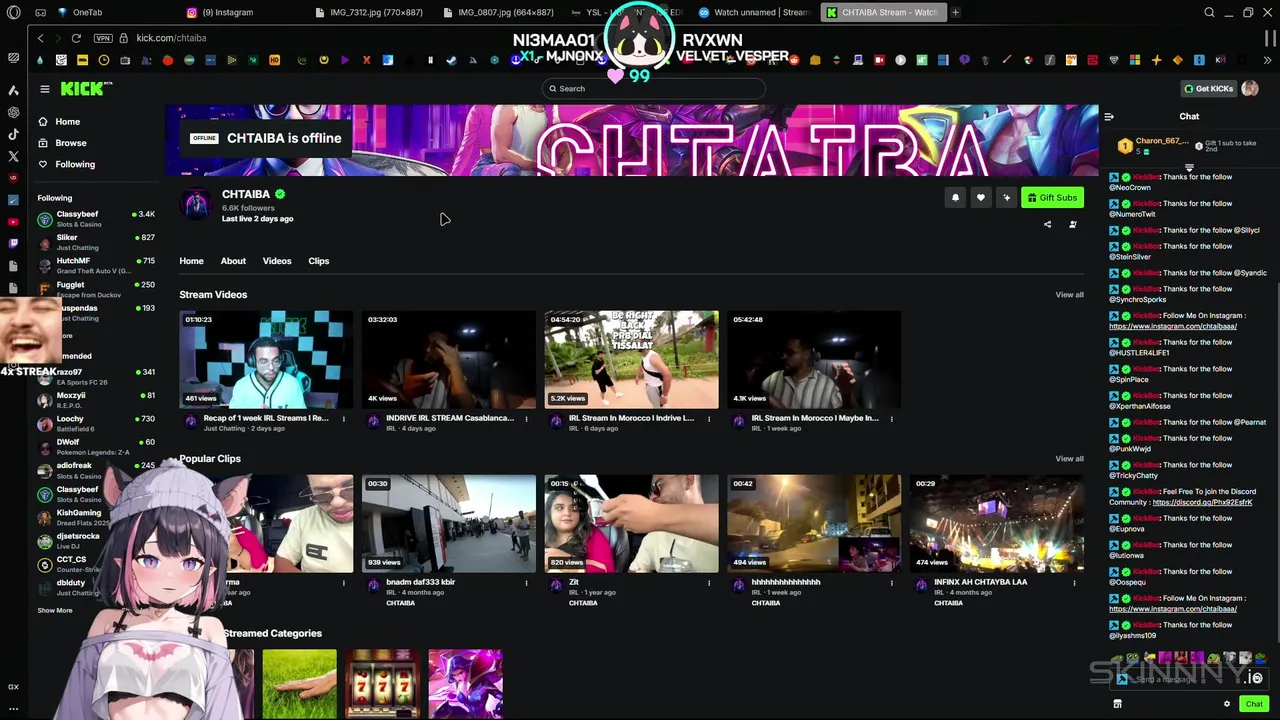The height and width of the screenshot is (720, 1280).
Task: Select the channel Home tab
Action: click(x=191, y=261)
